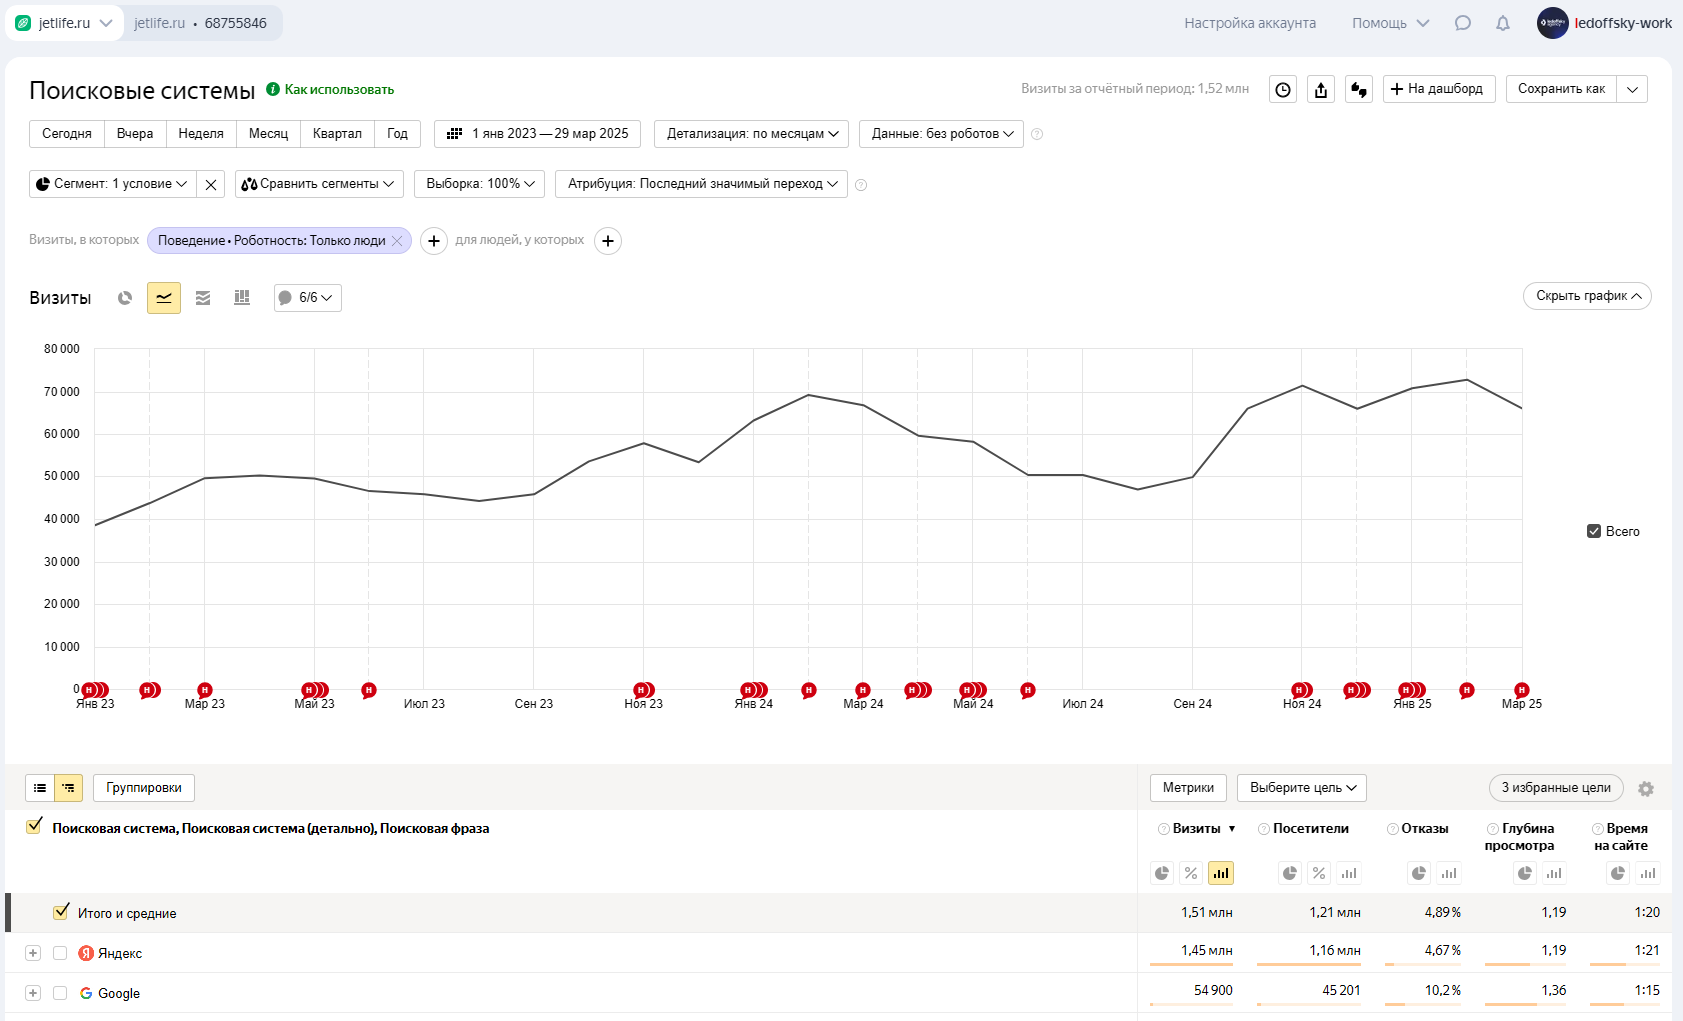The image size is (1683, 1021).
Task: Open the scheduled report clock icon
Action: [x=1283, y=90]
